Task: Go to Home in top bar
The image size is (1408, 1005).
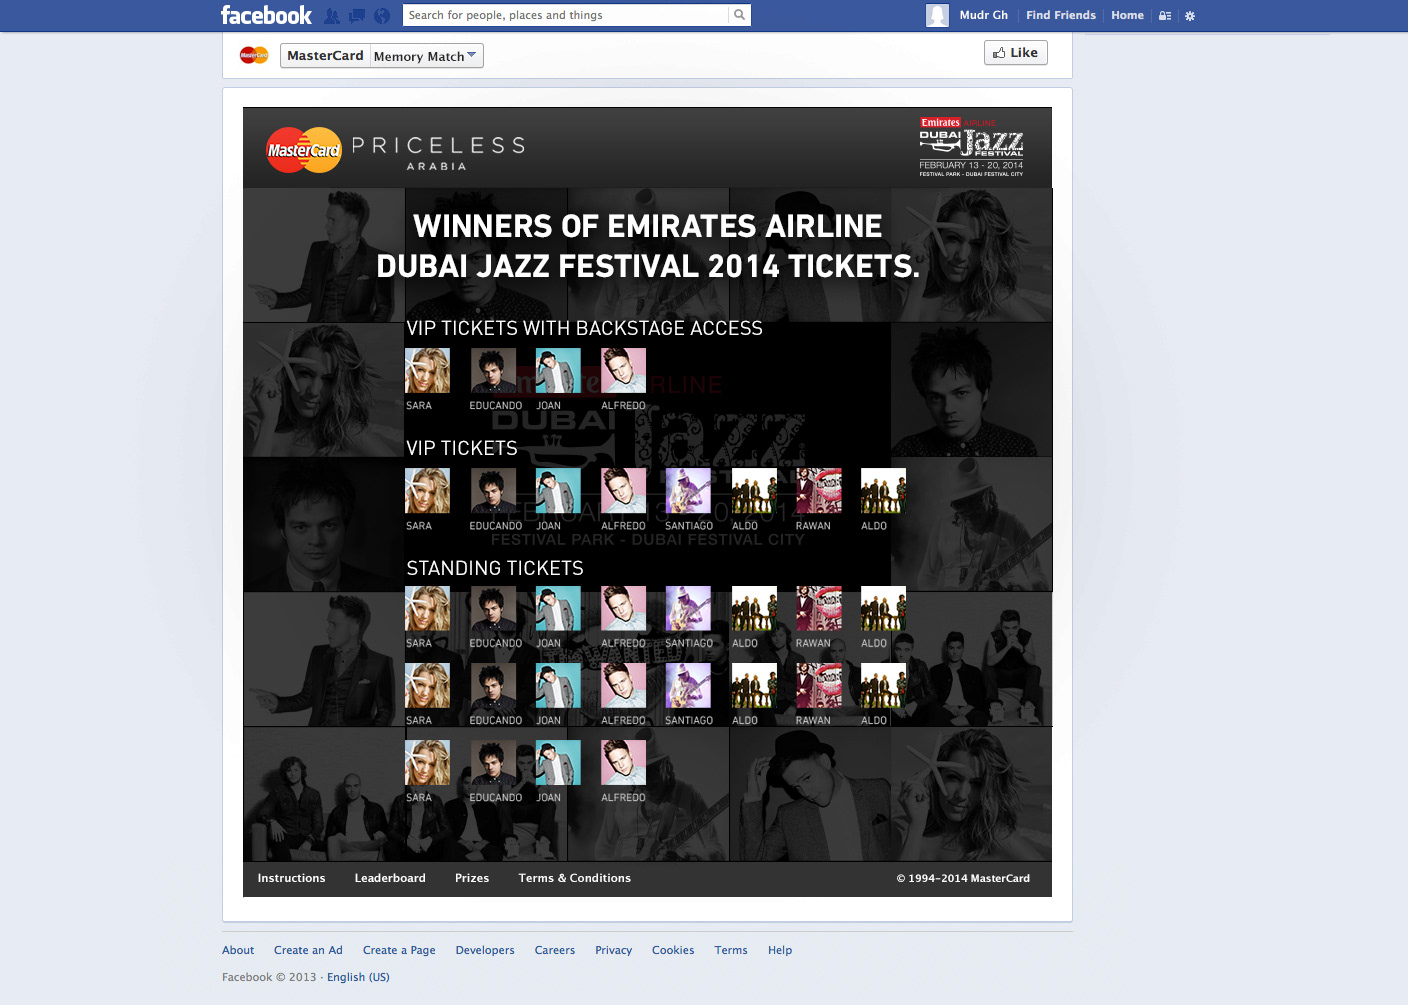Action: [x=1127, y=15]
